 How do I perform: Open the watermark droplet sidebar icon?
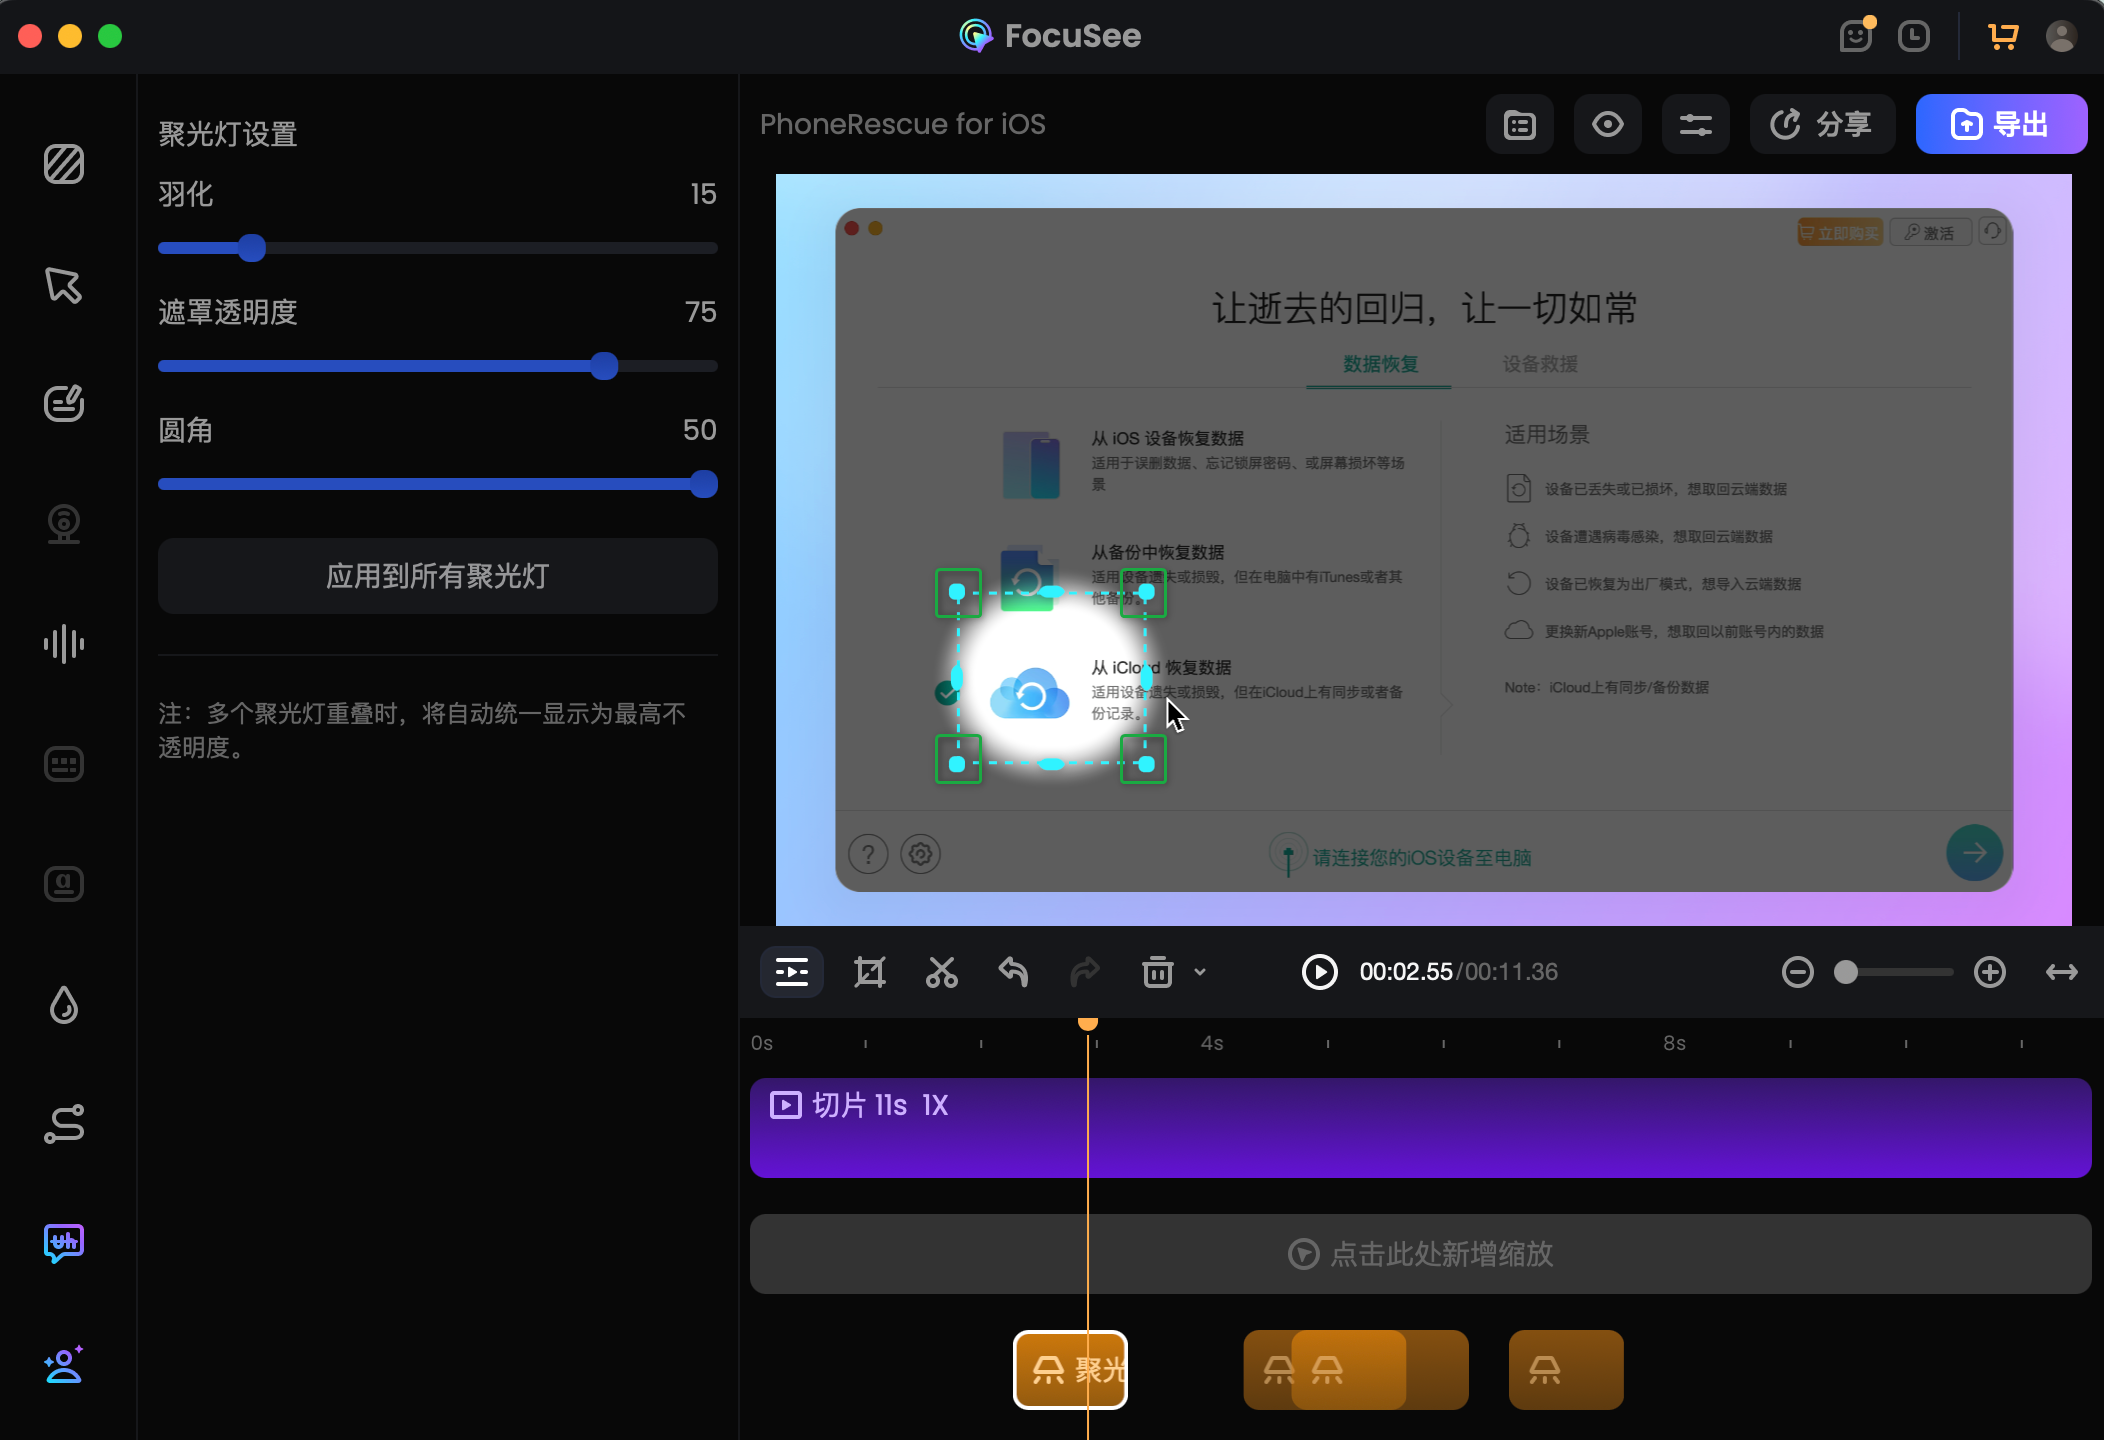[x=64, y=1004]
